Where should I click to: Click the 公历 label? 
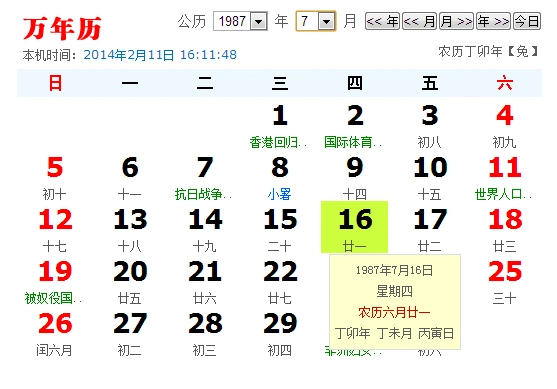point(192,21)
